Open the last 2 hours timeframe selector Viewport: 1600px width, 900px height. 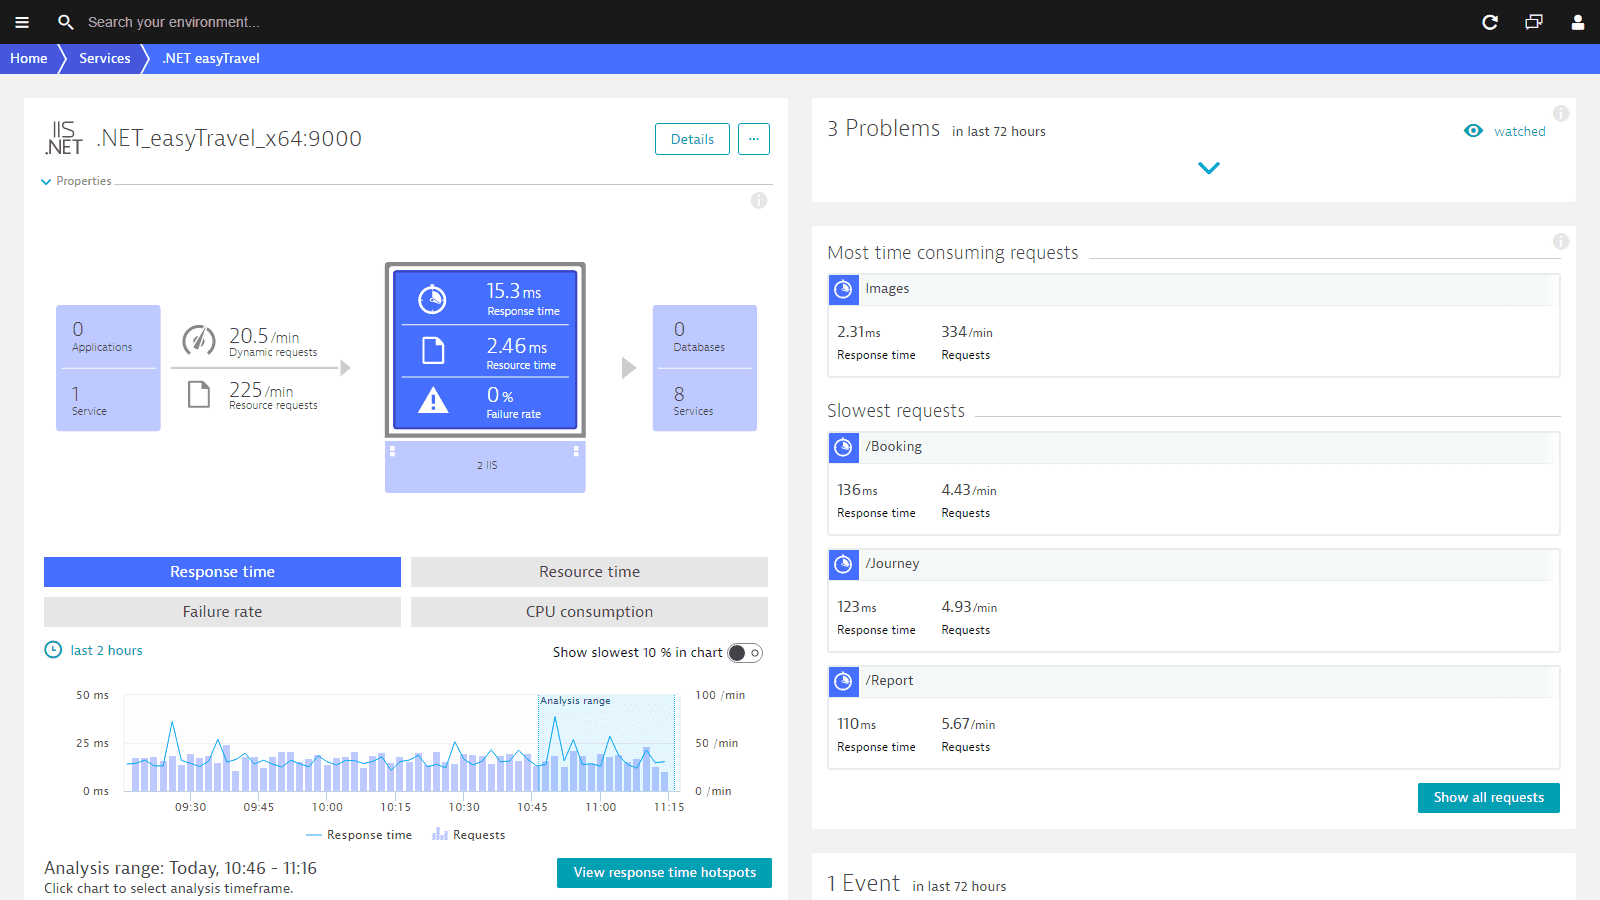pos(106,650)
